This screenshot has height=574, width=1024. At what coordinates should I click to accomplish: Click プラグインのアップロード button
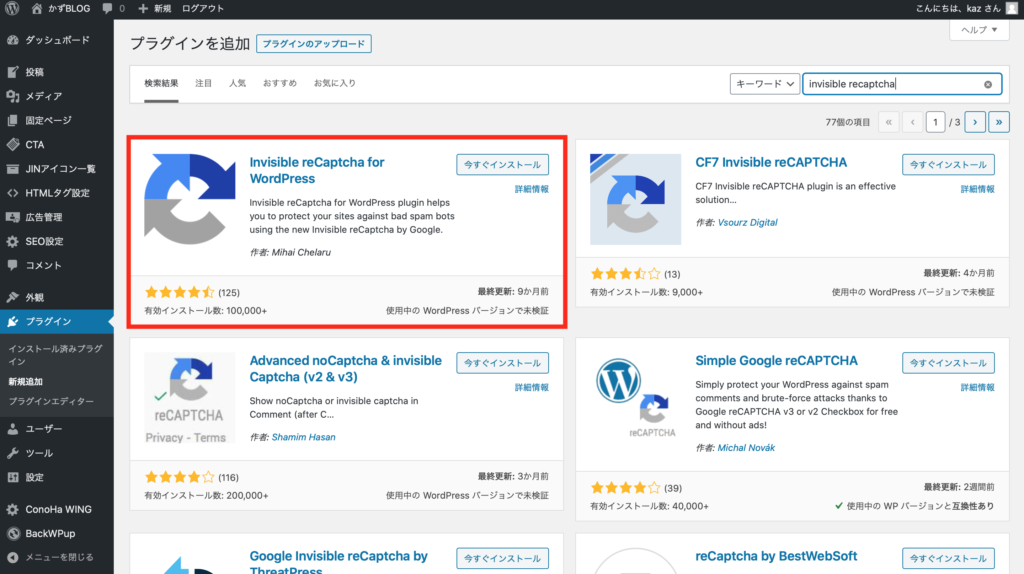pos(313,44)
